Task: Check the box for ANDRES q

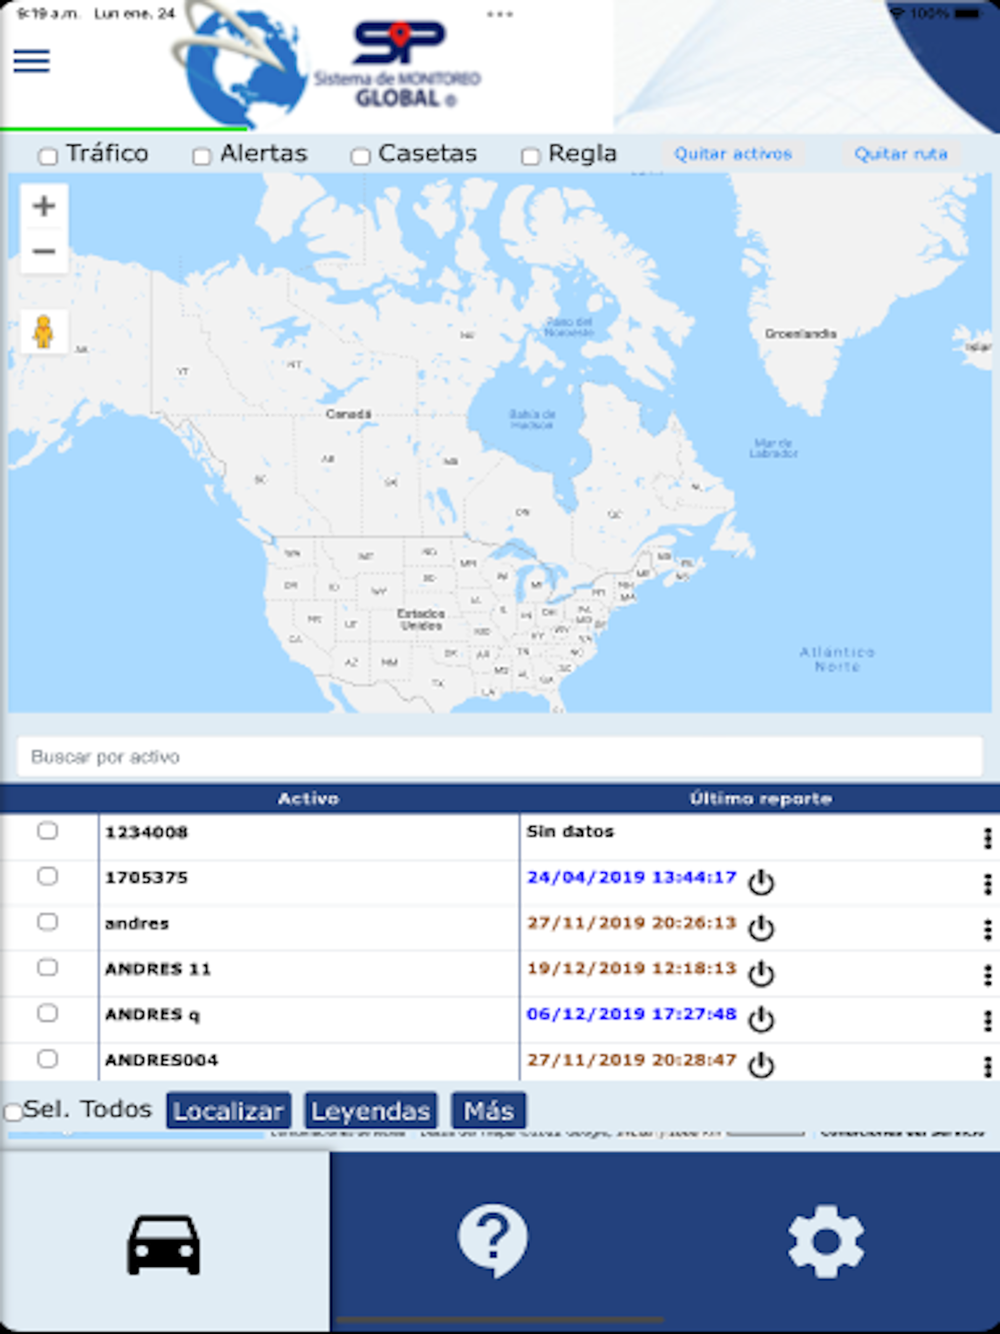Action: click(x=47, y=1013)
